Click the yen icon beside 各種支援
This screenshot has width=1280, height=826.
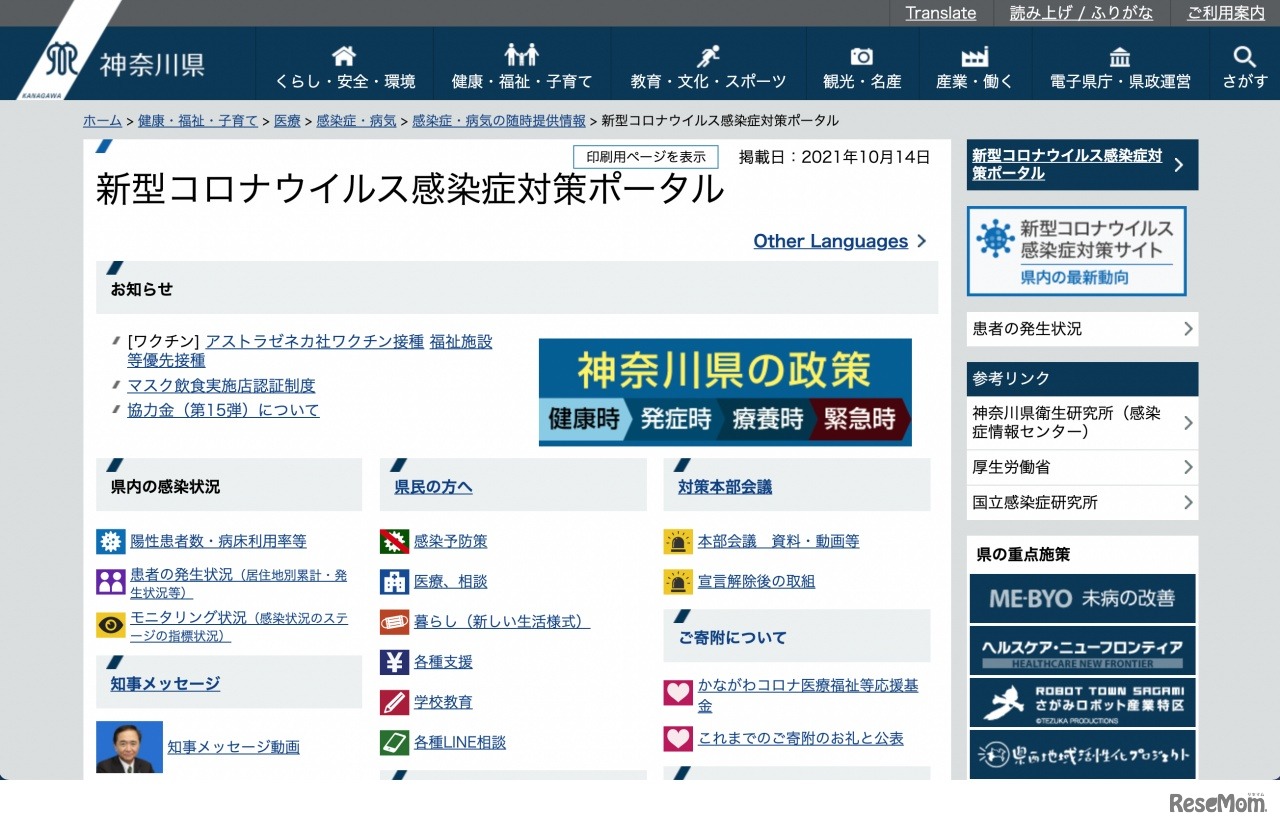(393, 661)
